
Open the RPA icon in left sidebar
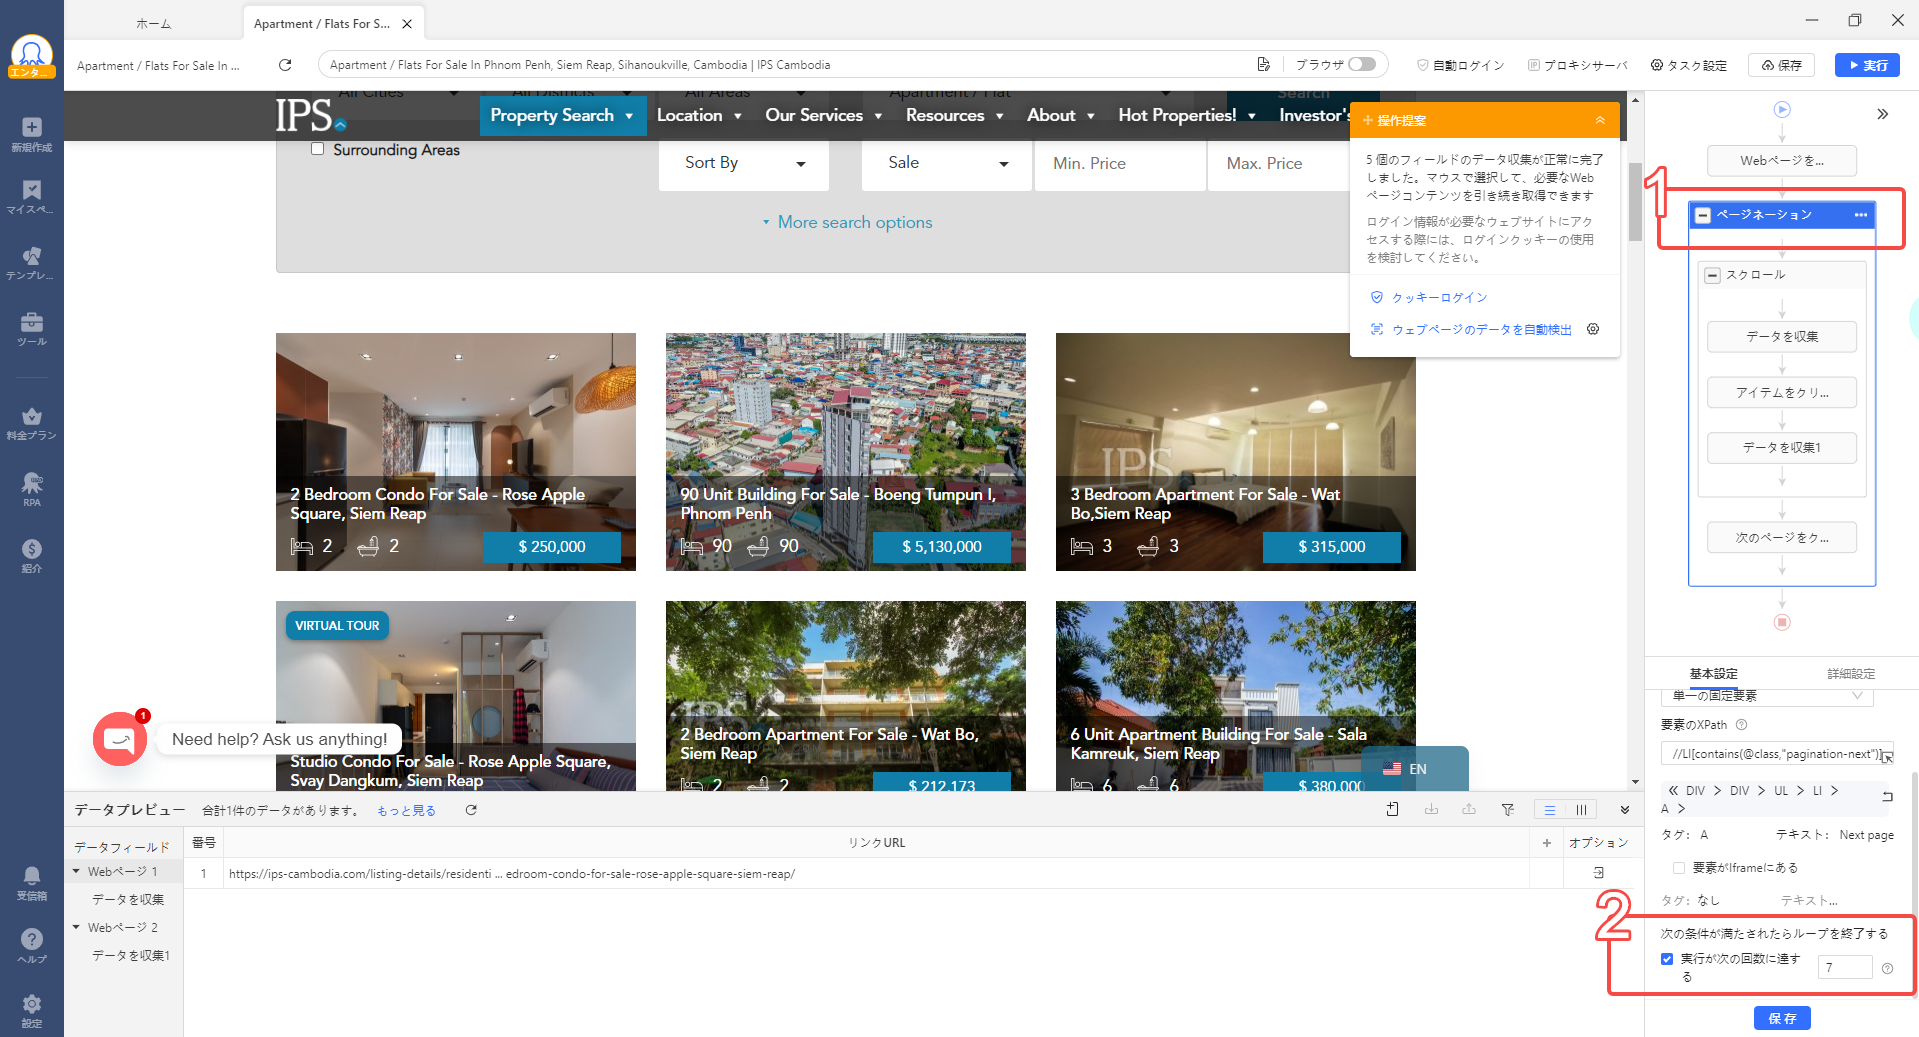pyautogui.click(x=32, y=489)
